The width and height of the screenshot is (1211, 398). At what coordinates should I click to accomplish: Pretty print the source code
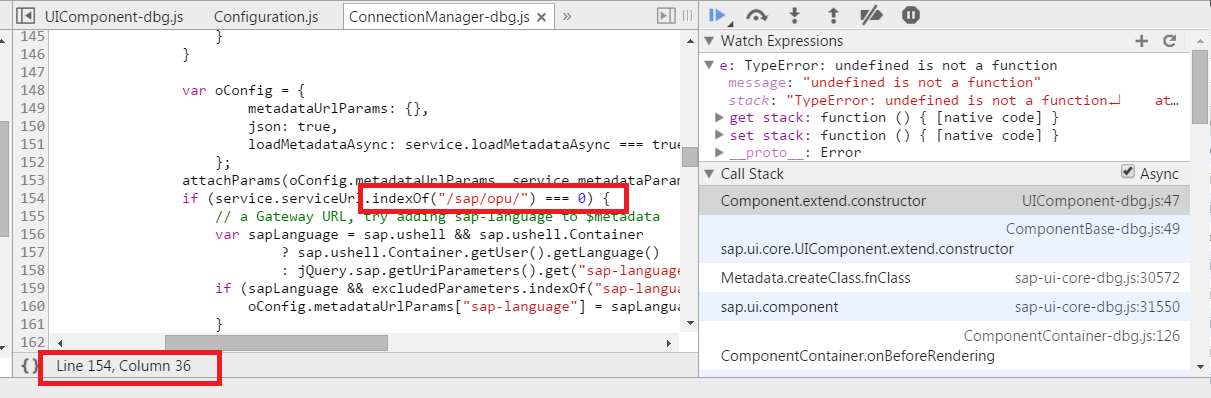29,366
